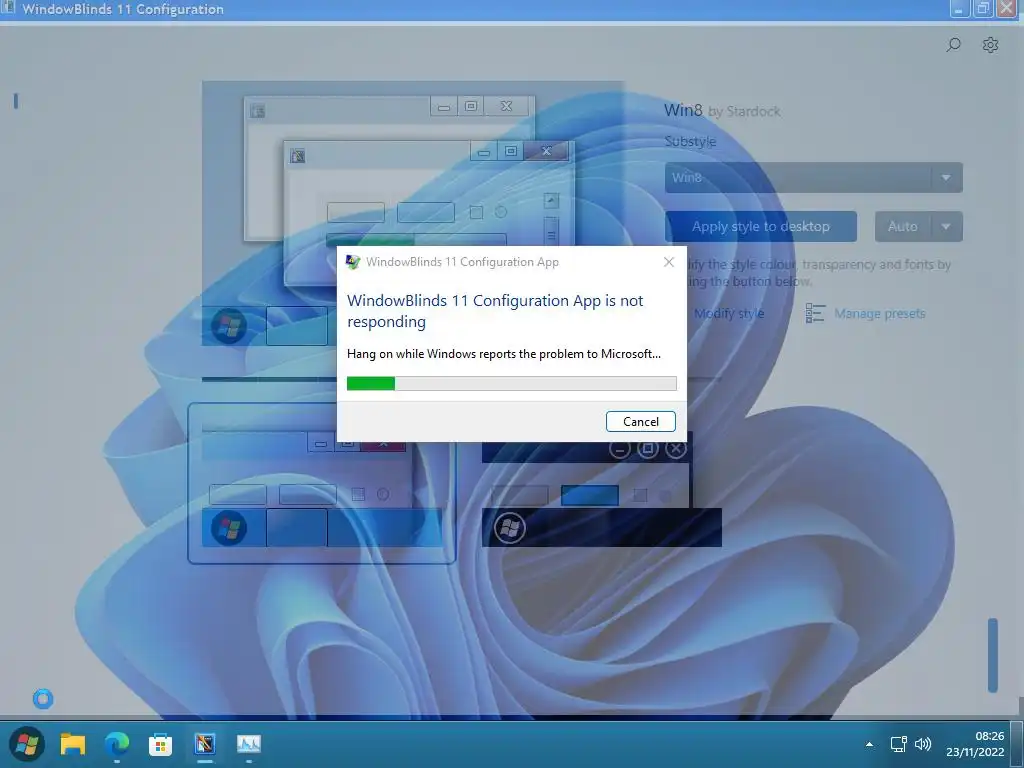
Task: Close the WindowBlinds not responding dialog
Action: tap(668, 262)
